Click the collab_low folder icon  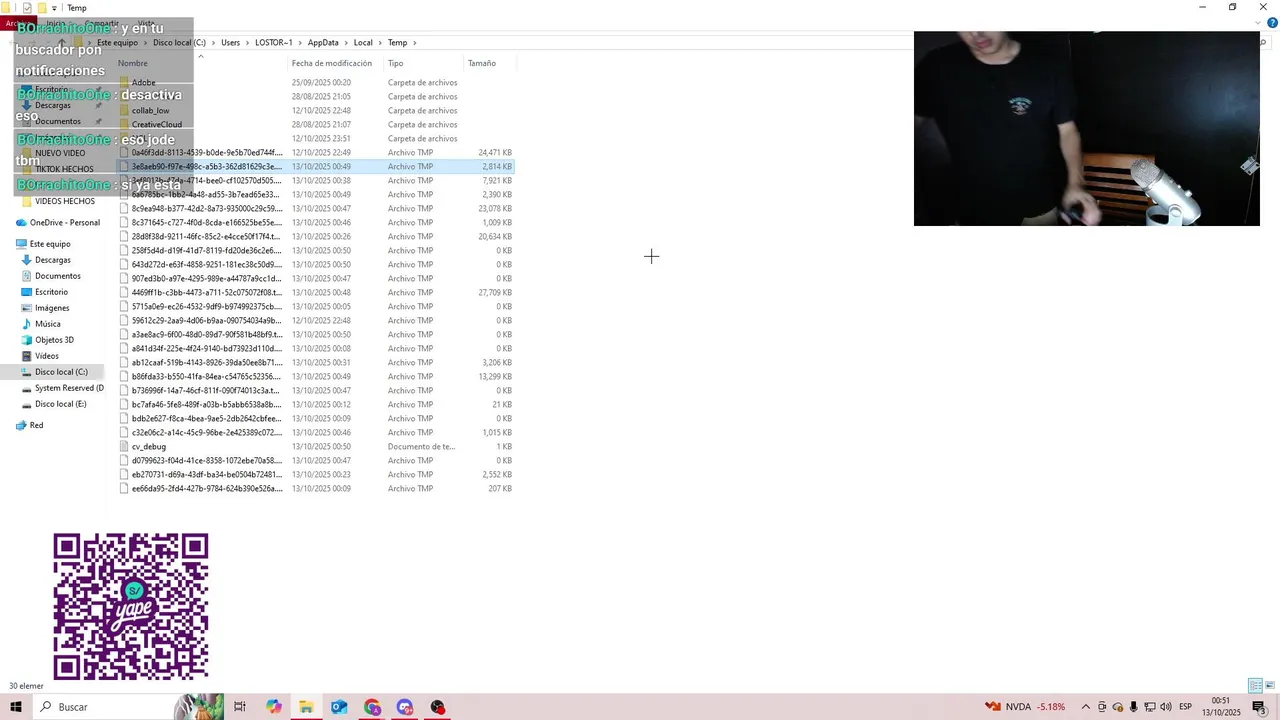pos(124,110)
